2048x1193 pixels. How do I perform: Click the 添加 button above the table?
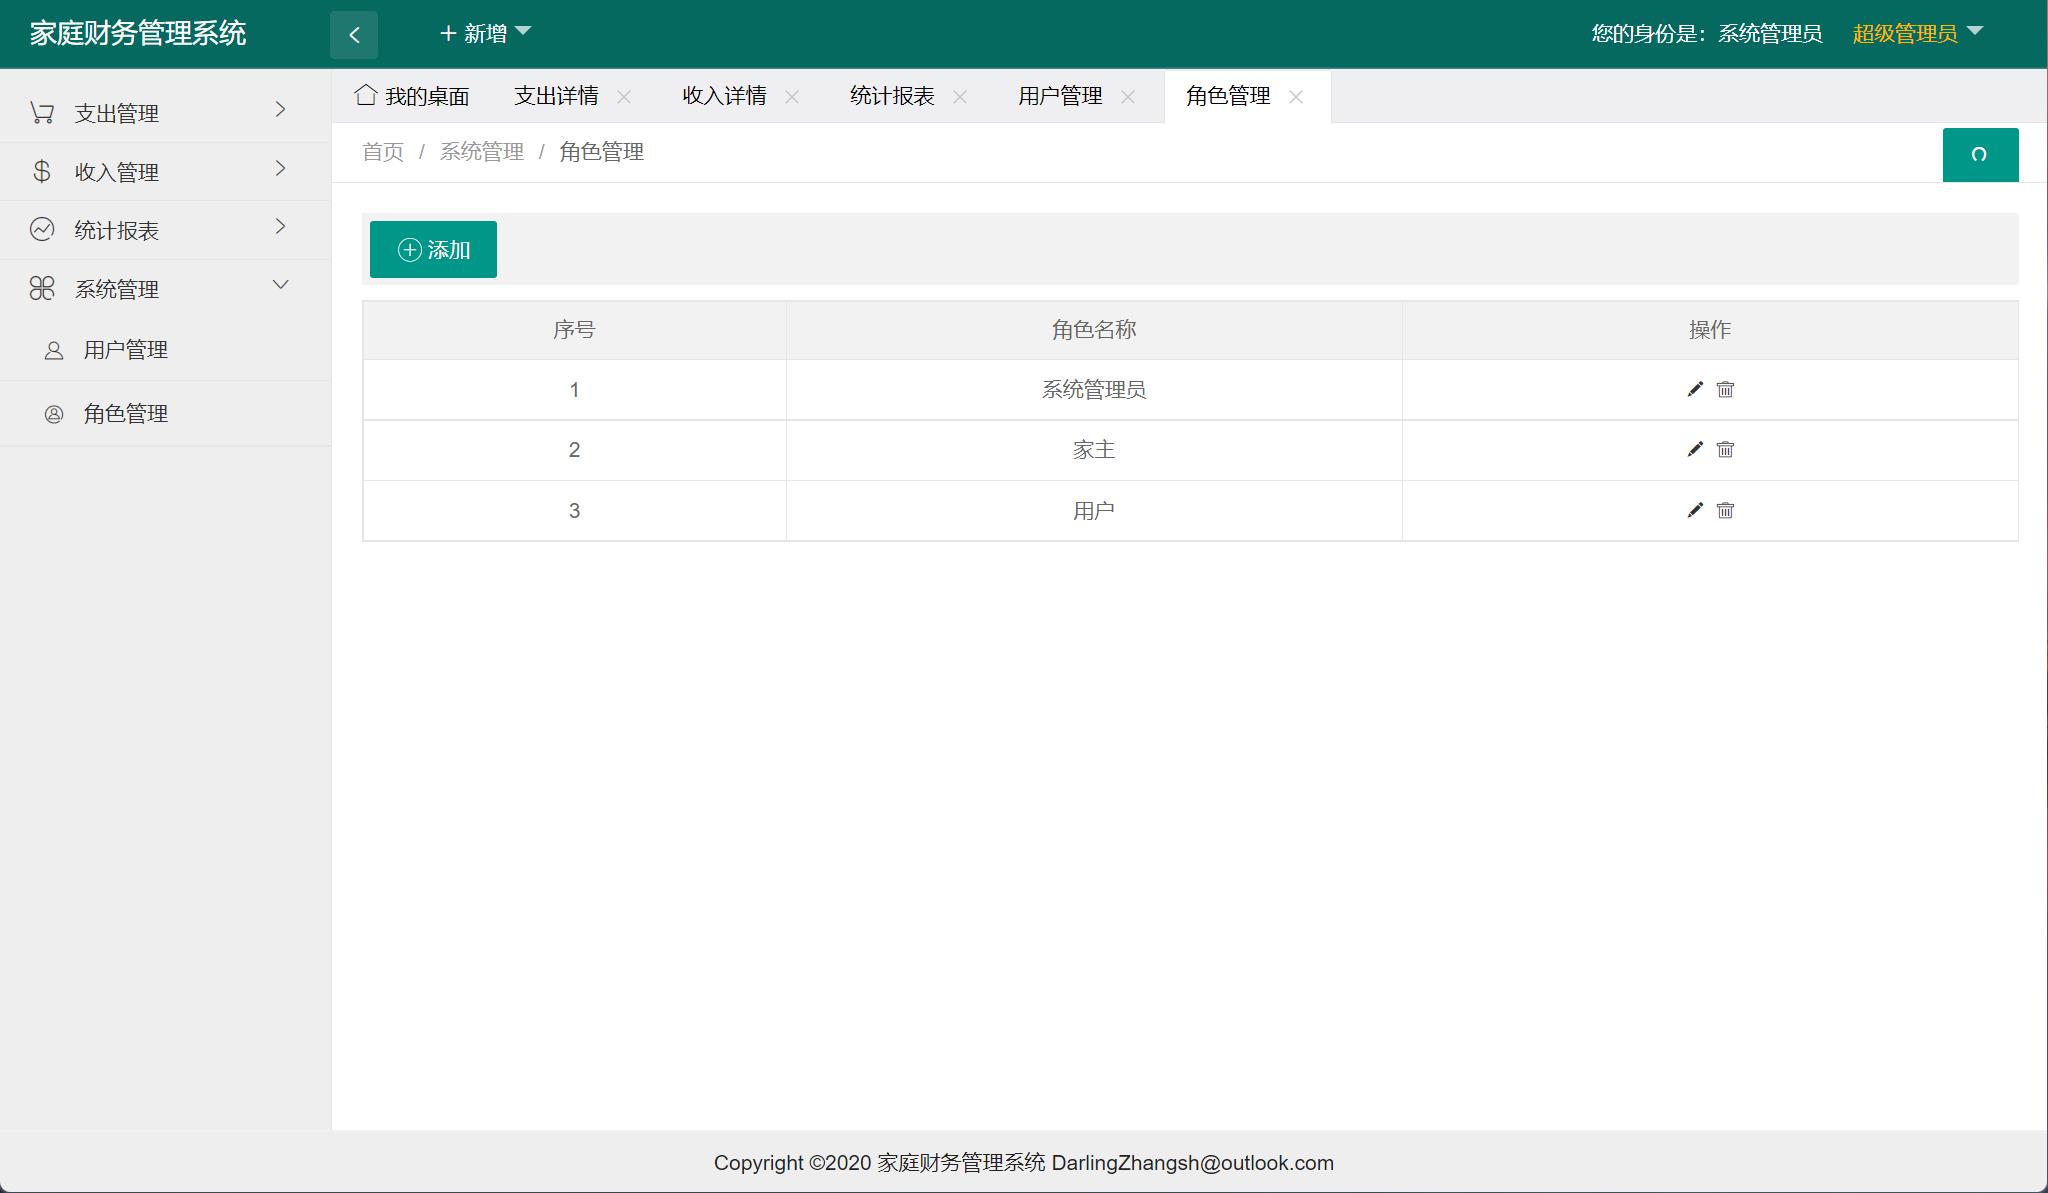[433, 249]
